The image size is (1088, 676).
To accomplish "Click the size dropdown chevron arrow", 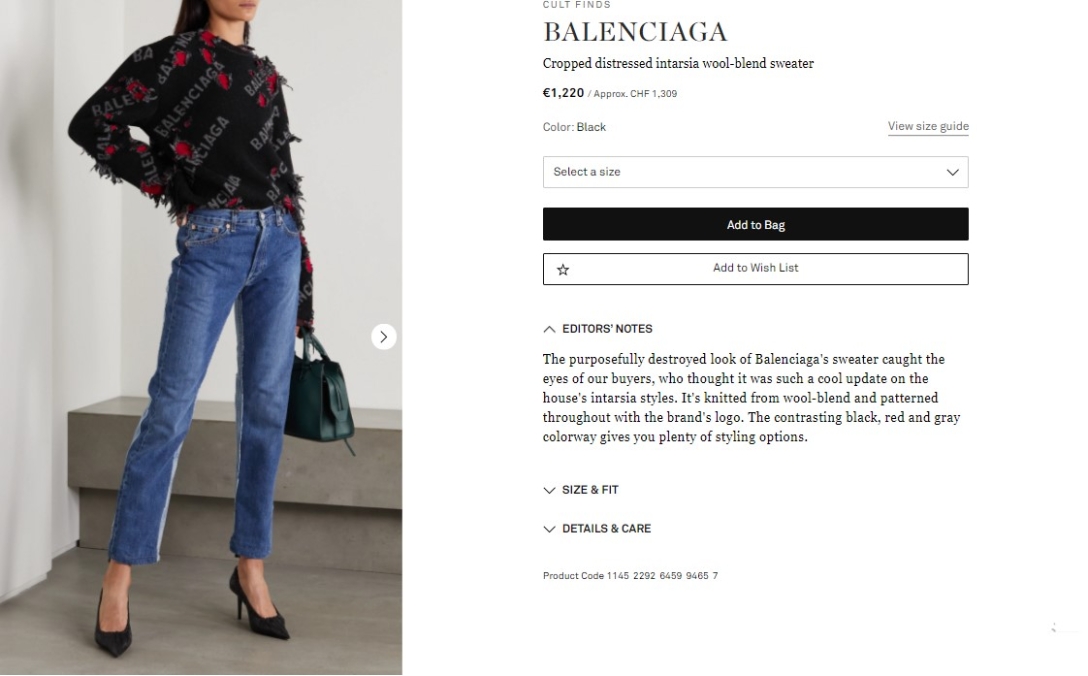I will click(952, 172).
